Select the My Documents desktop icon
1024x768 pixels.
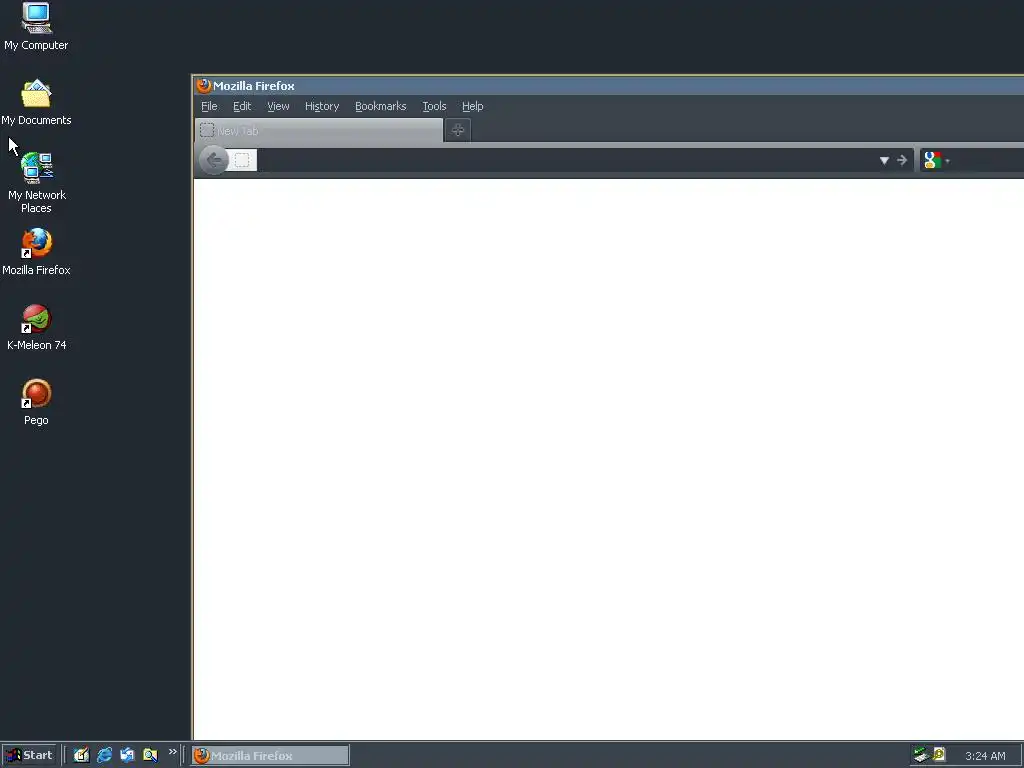click(36, 102)
